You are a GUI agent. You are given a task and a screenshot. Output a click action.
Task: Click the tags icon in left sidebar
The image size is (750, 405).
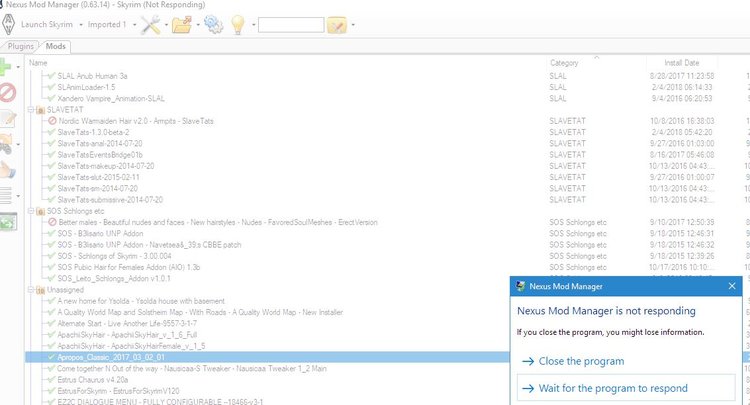pos(6,144)
